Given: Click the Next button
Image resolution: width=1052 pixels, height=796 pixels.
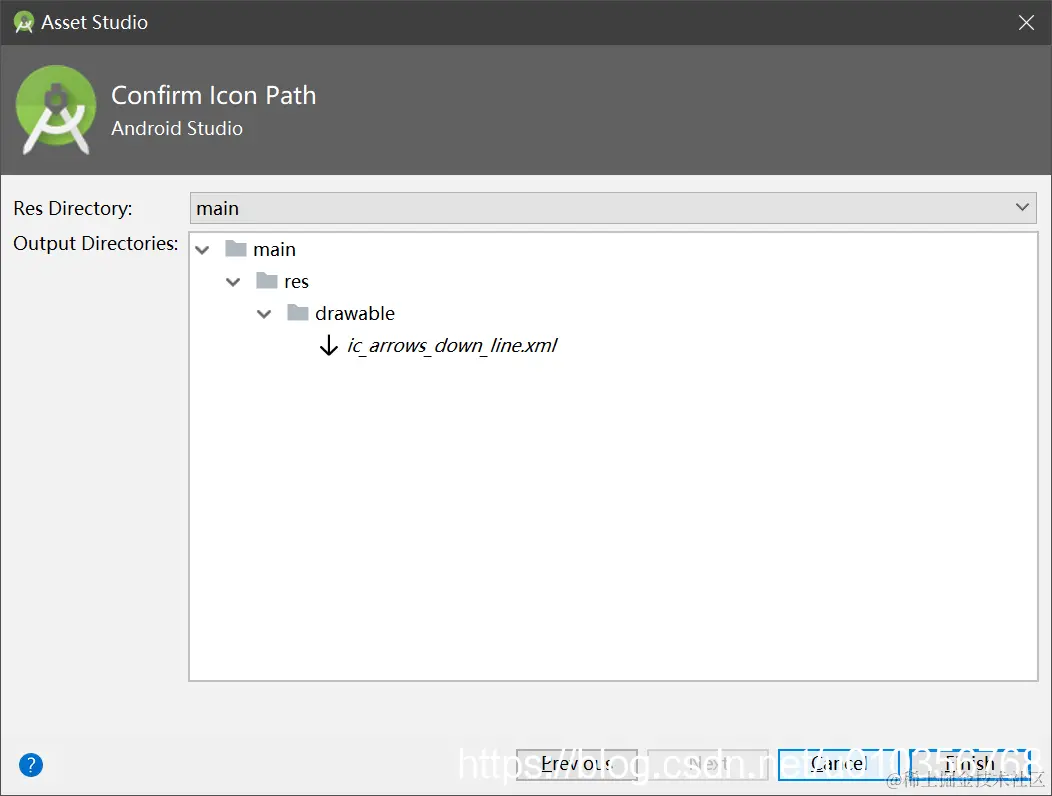Looking at the screenshot, I should tap(707, 764).
